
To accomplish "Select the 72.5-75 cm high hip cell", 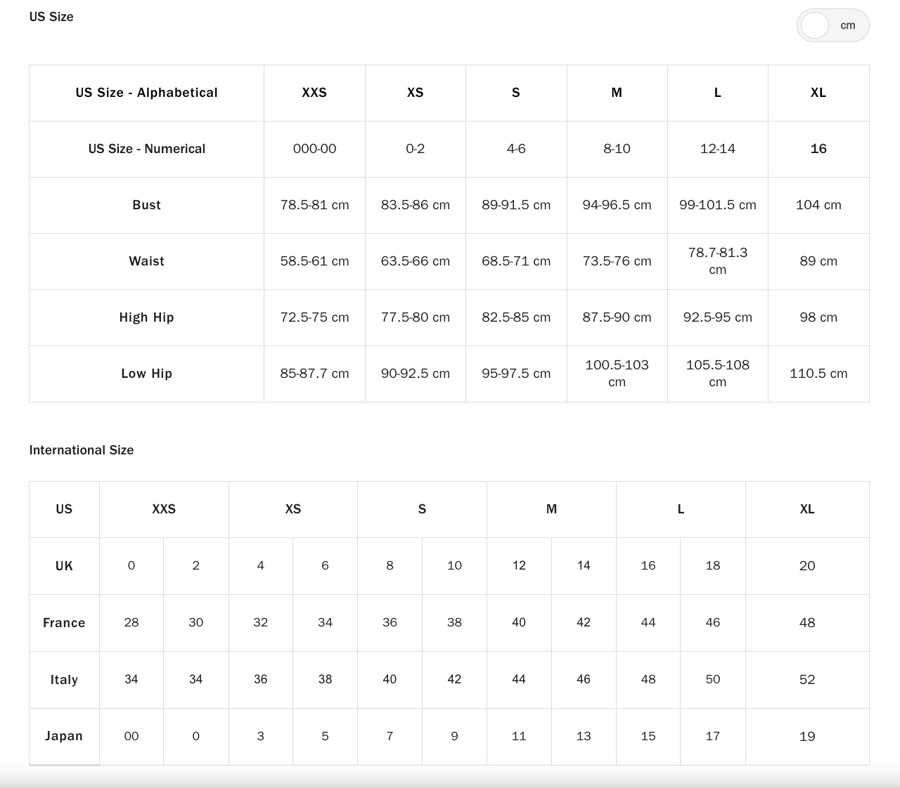I will 314,317.
